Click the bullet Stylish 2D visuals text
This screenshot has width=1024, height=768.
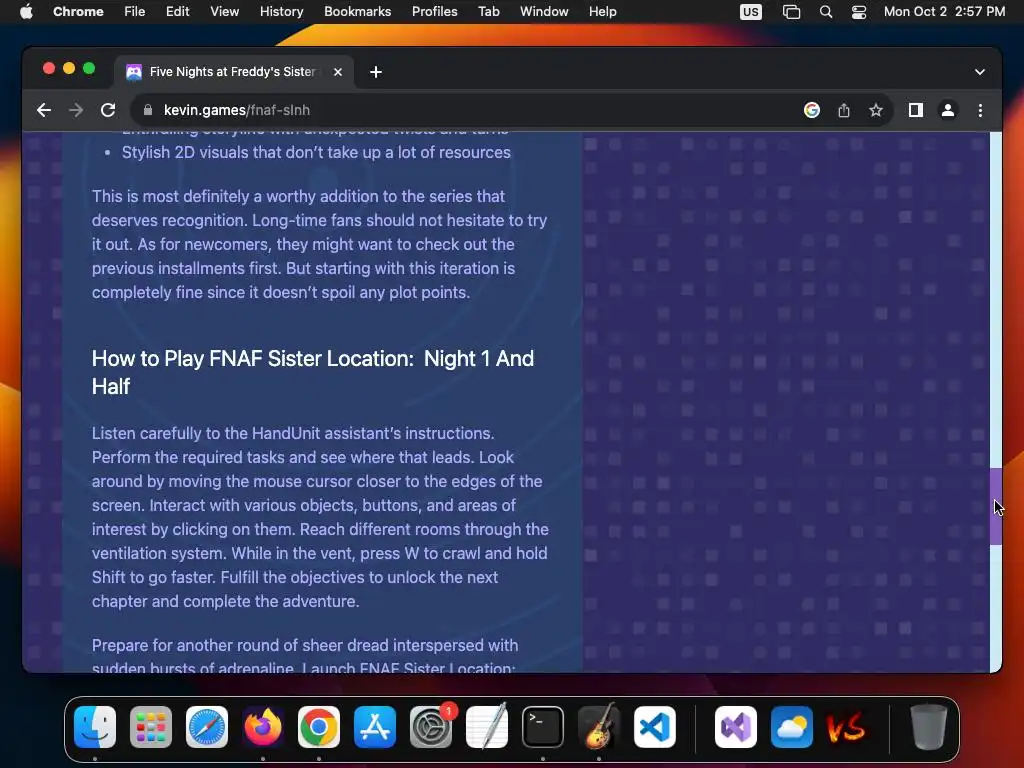(x=316, y=152)
